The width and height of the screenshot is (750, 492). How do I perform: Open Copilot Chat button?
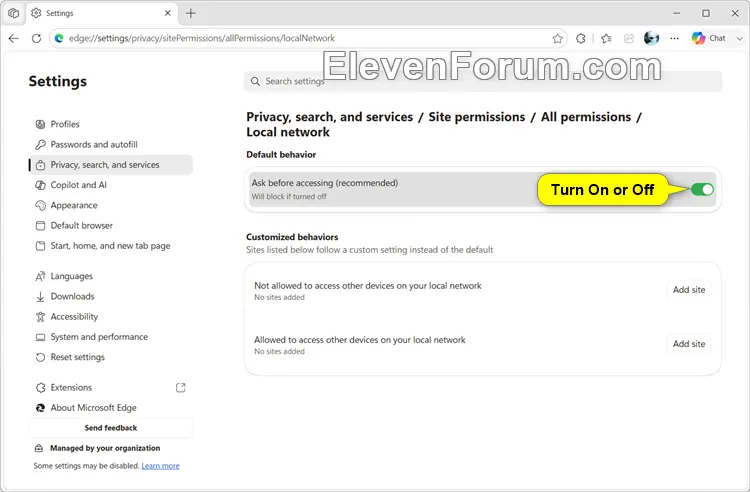point(708,38)
